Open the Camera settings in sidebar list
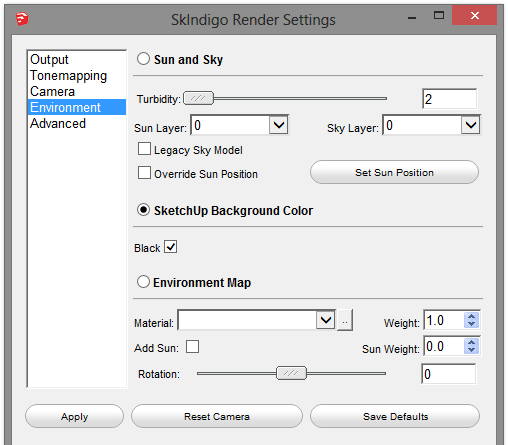Image resolution: width=508 pixels, height=445 pixels. 52,92
